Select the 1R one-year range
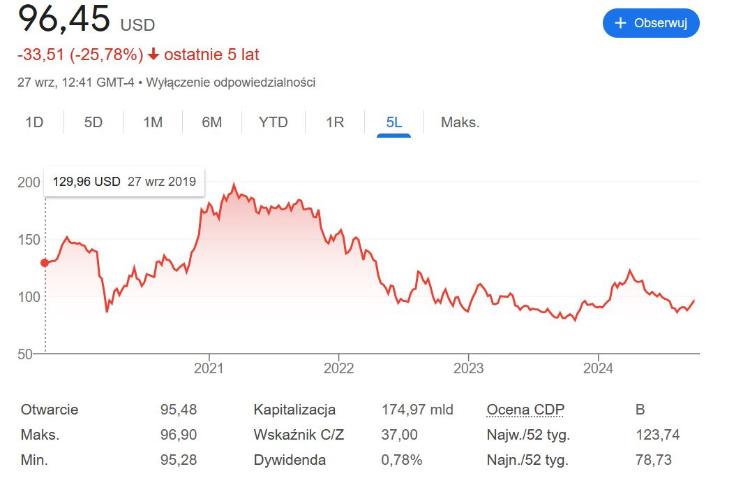750x483 pixels. click(x=335, y=122)
